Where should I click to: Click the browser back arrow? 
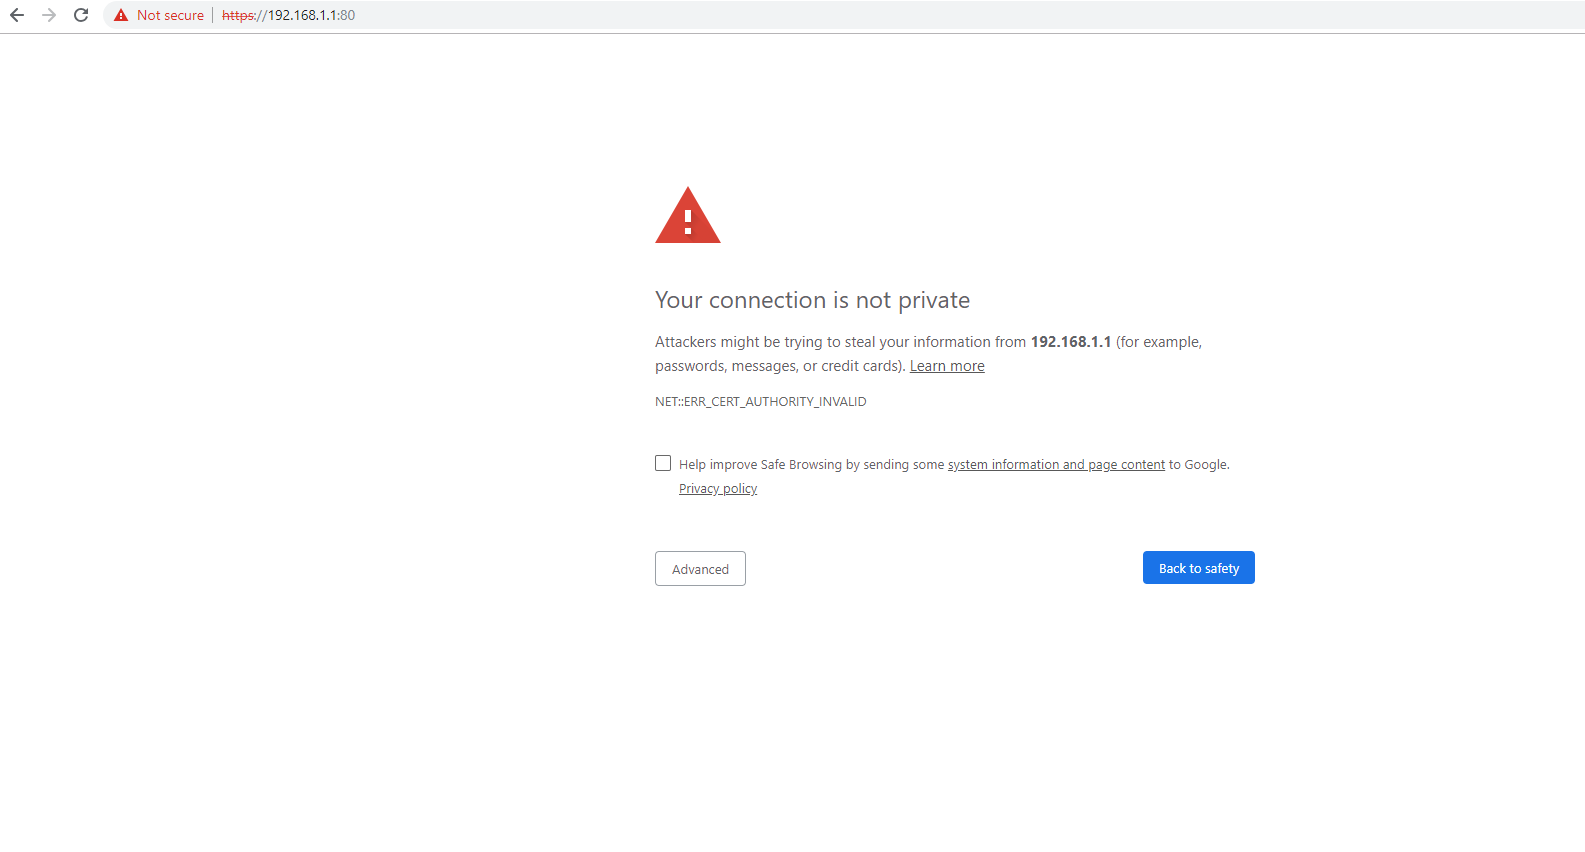point(17,15)
